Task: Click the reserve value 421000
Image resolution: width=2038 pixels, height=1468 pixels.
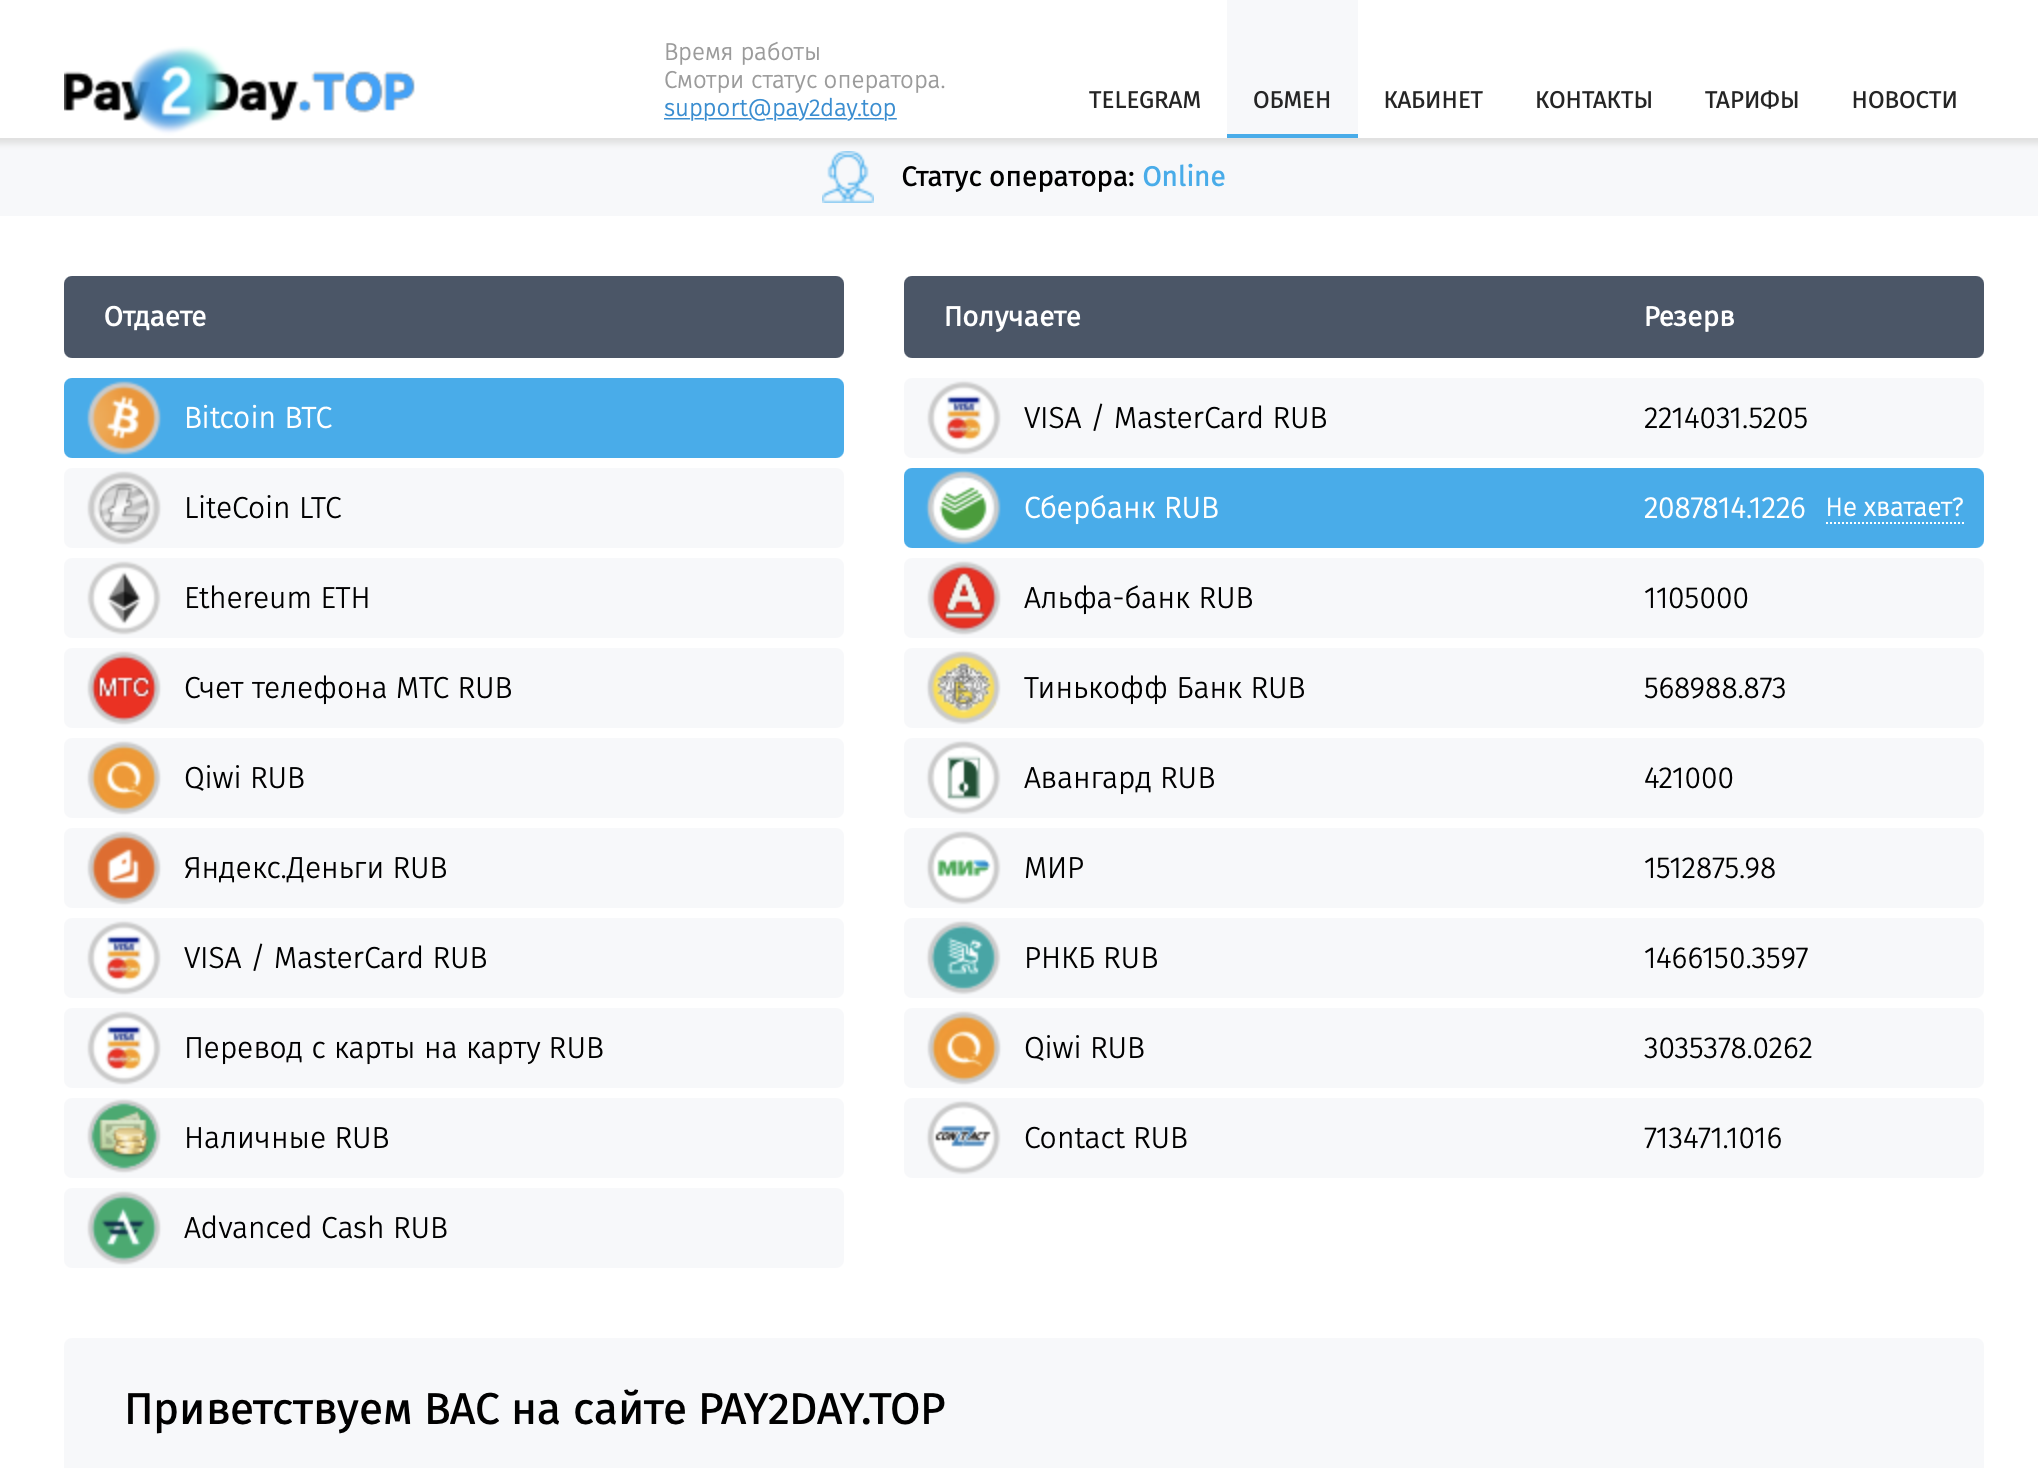Action: 1689,778
